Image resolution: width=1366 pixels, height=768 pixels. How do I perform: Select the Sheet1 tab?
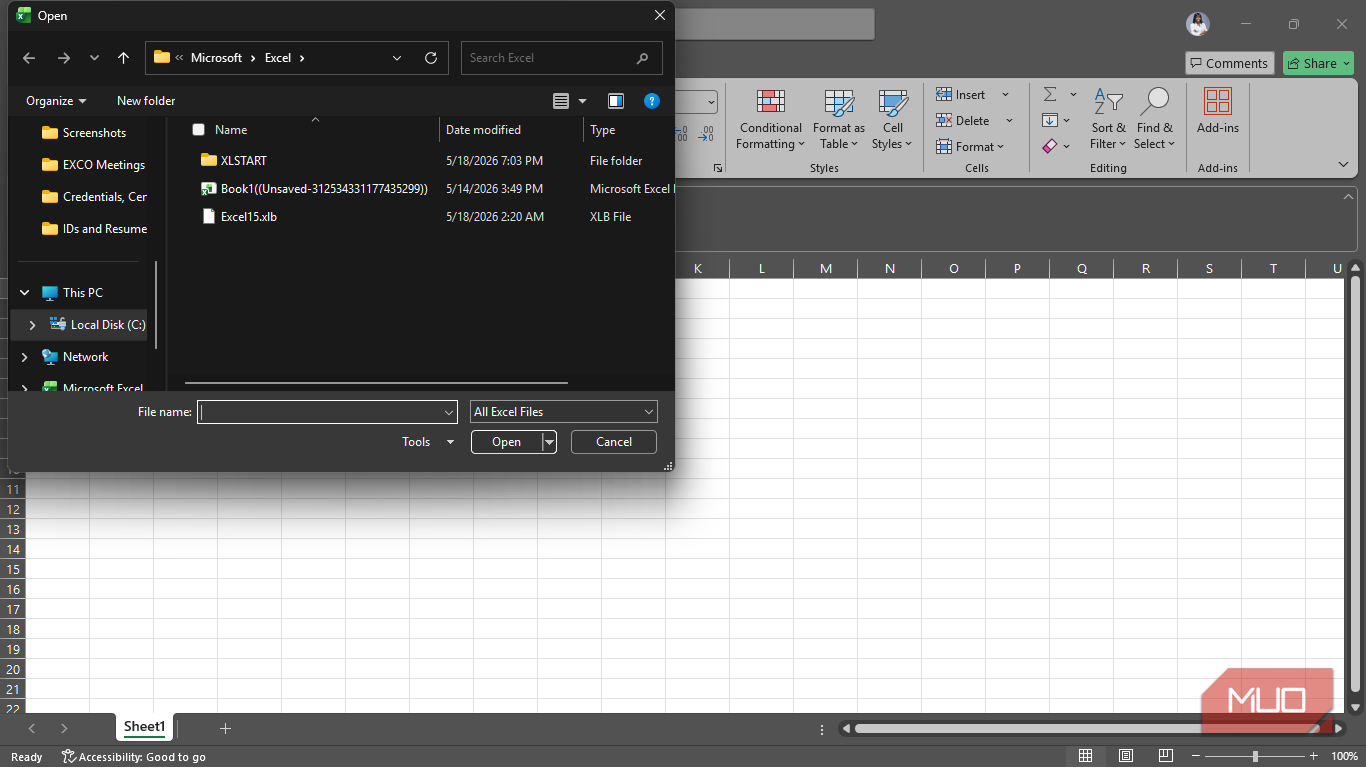tap(144, 728)
